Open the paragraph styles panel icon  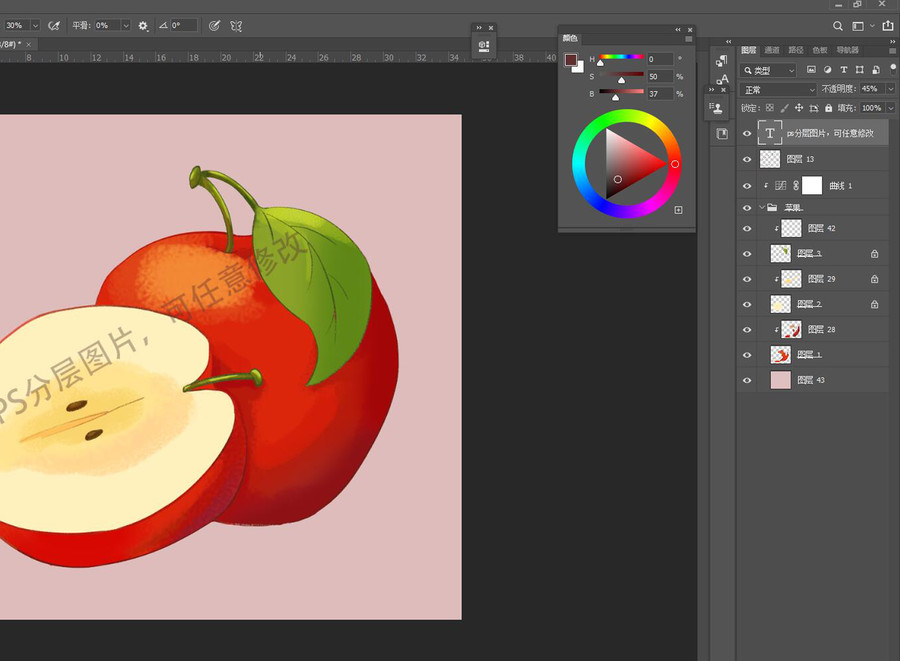(x=721, y=60)
